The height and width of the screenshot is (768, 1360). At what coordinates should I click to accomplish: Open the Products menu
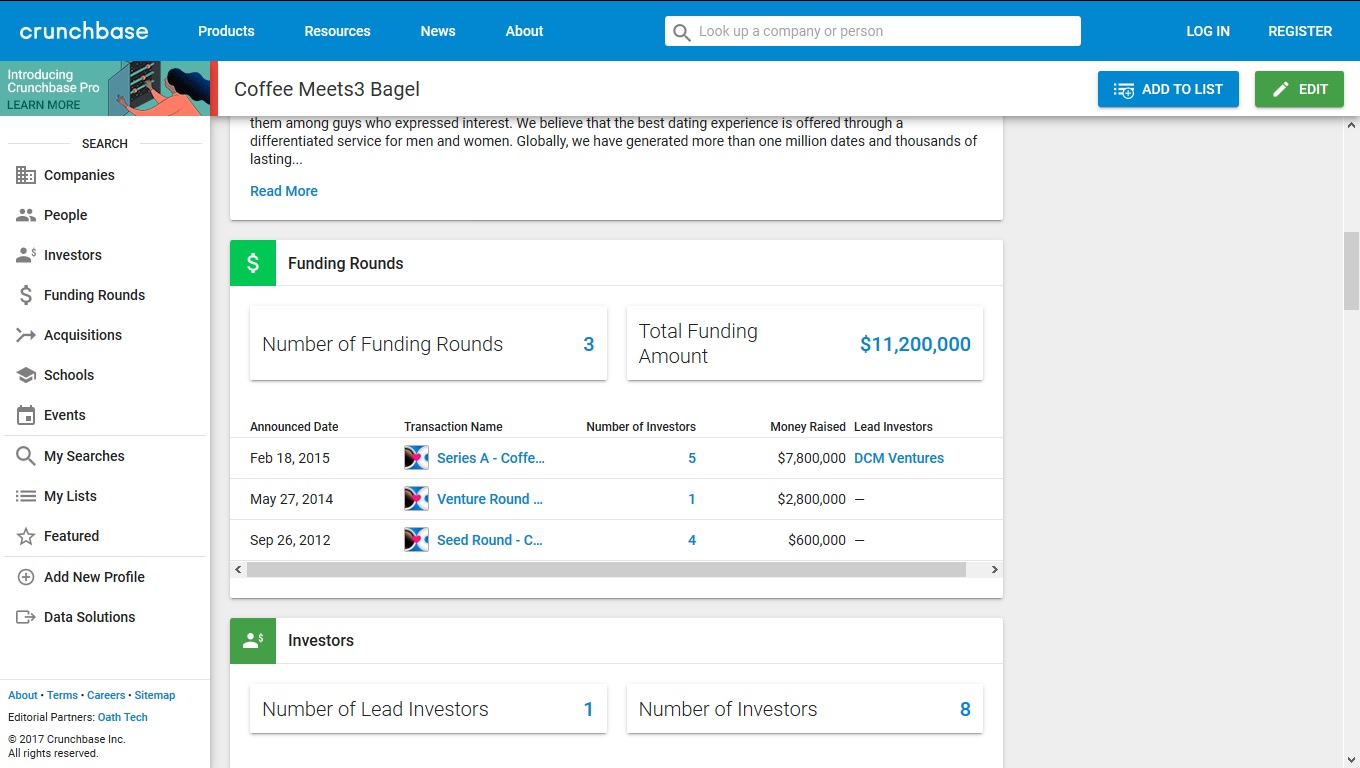pyautogui.click(x=226, y=31)
